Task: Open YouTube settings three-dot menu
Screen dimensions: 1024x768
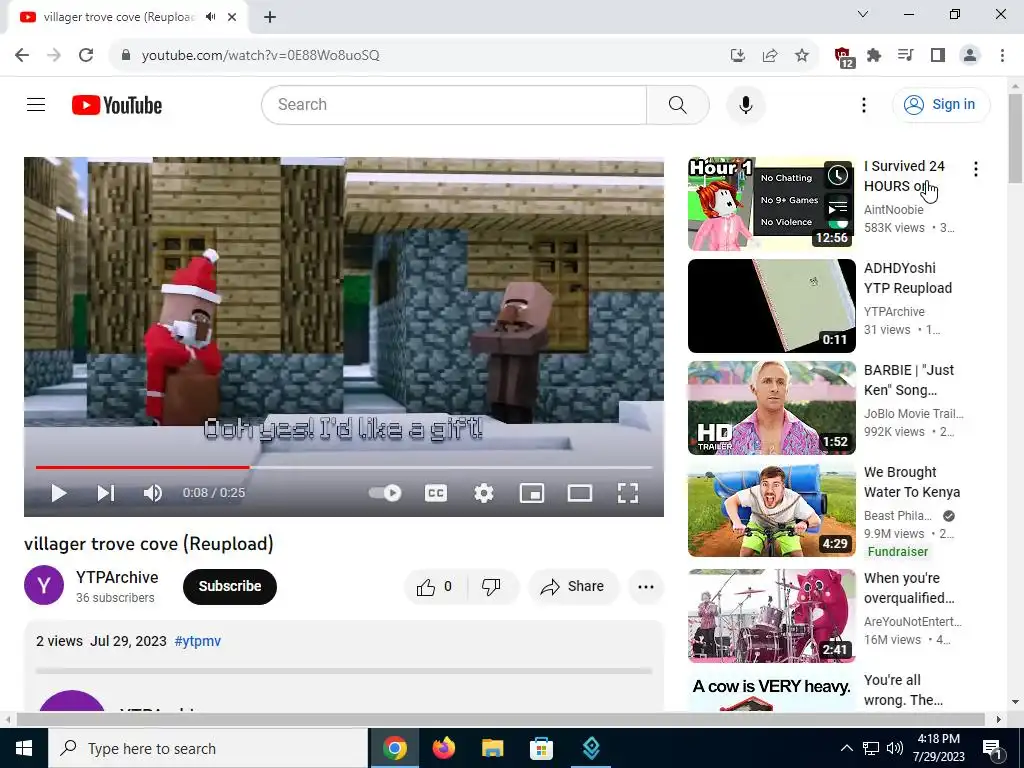Action: pyautogui.click(x=864, y=105)
